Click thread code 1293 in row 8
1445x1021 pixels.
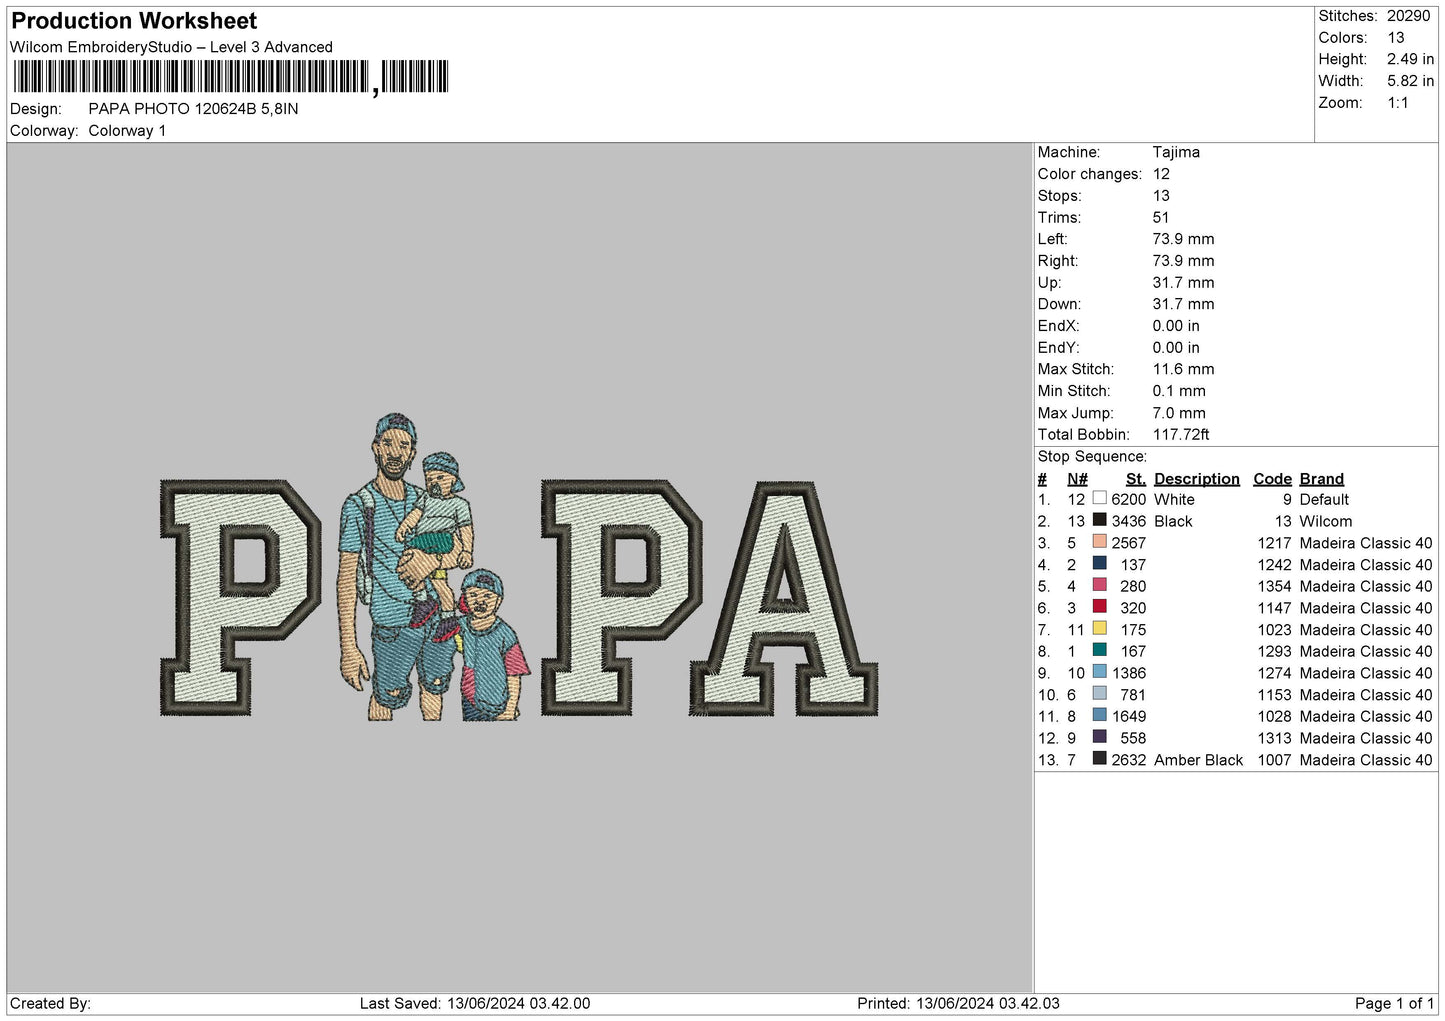1274,651
